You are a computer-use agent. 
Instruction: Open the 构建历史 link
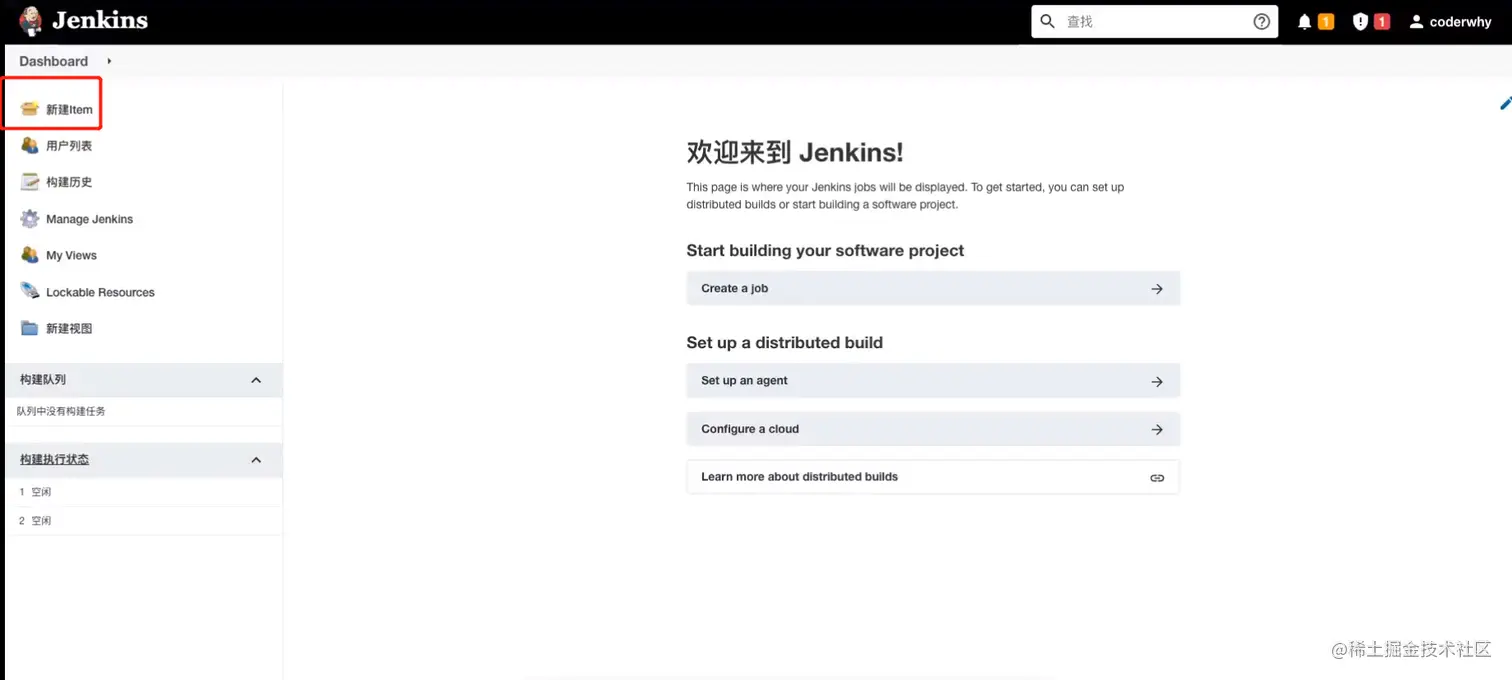pyautogui.click(x=69, y=182)
